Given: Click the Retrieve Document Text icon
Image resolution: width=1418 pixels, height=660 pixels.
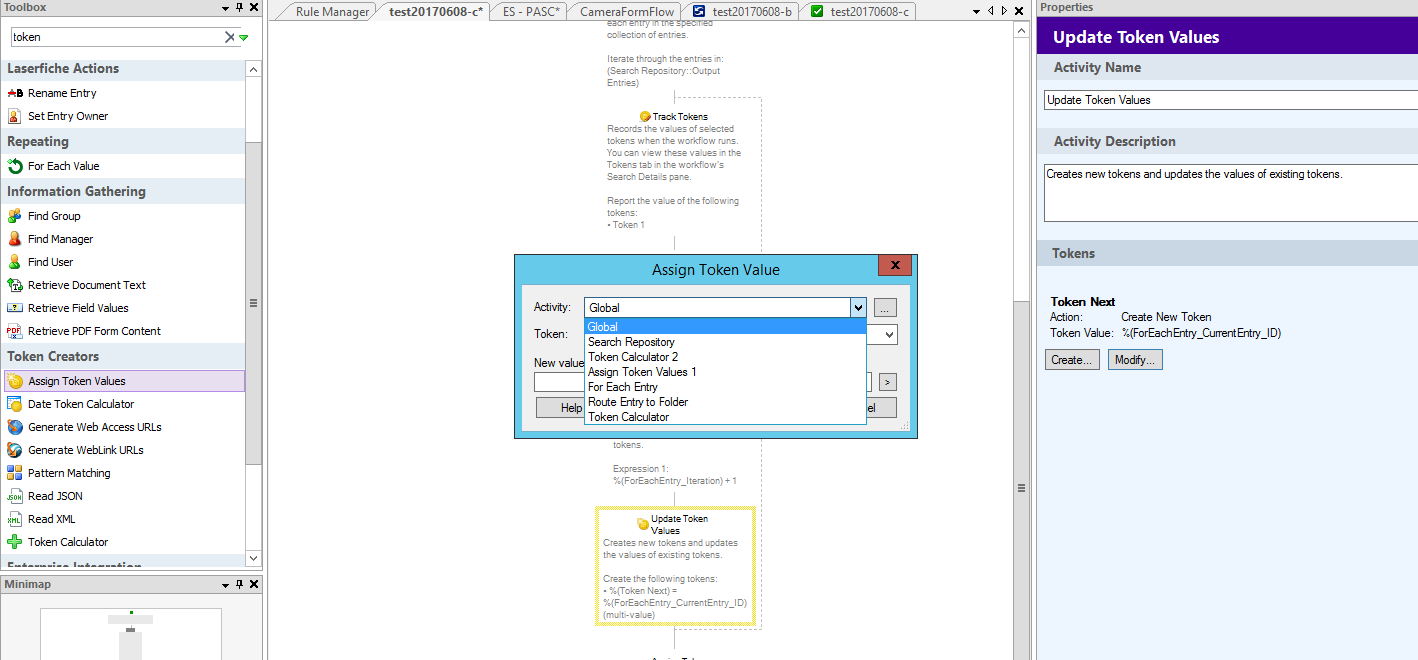Looking at the screenshot, I should click(x=14, y=285).
